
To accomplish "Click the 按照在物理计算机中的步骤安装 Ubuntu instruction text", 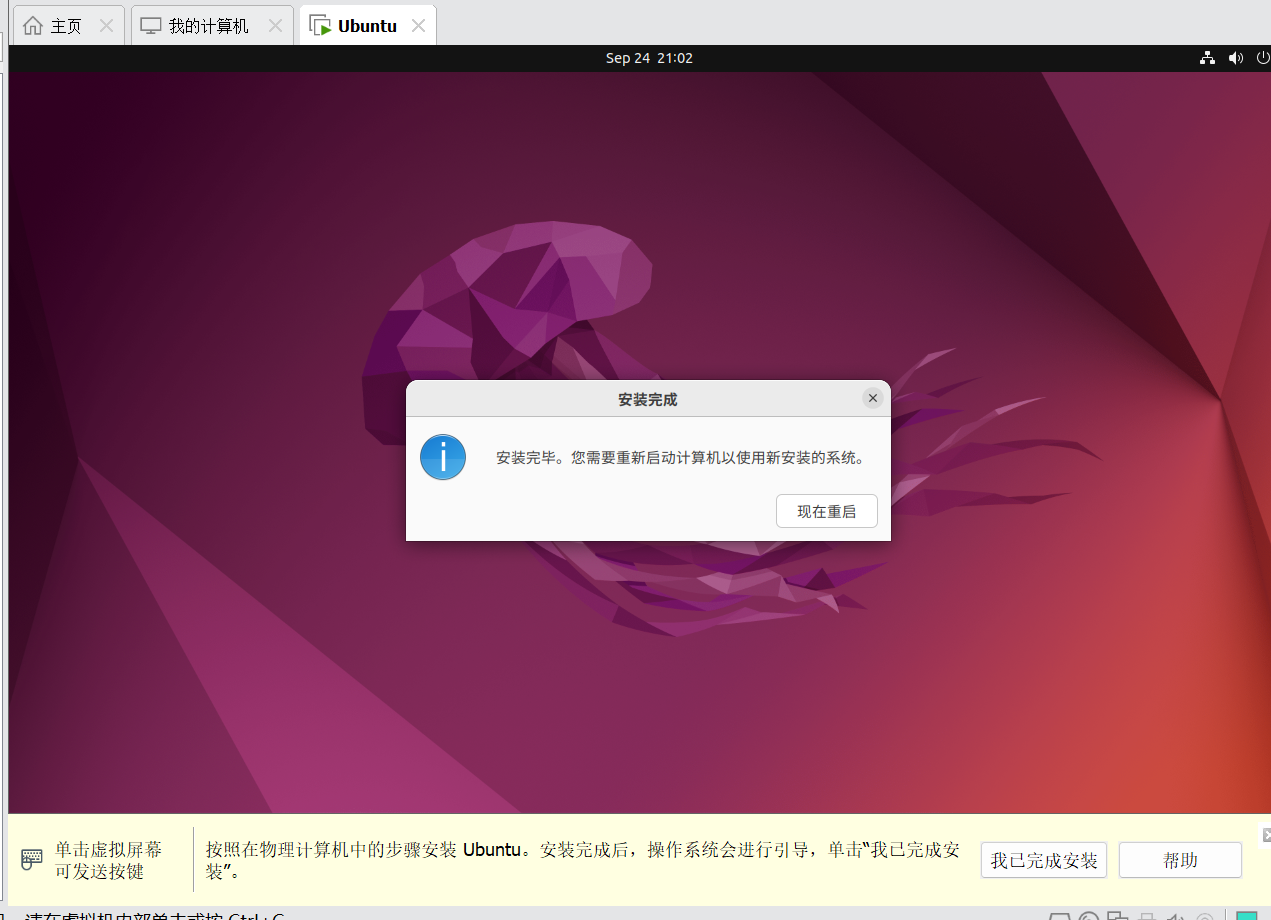I will pyautogui.click(x=583, y=860).
